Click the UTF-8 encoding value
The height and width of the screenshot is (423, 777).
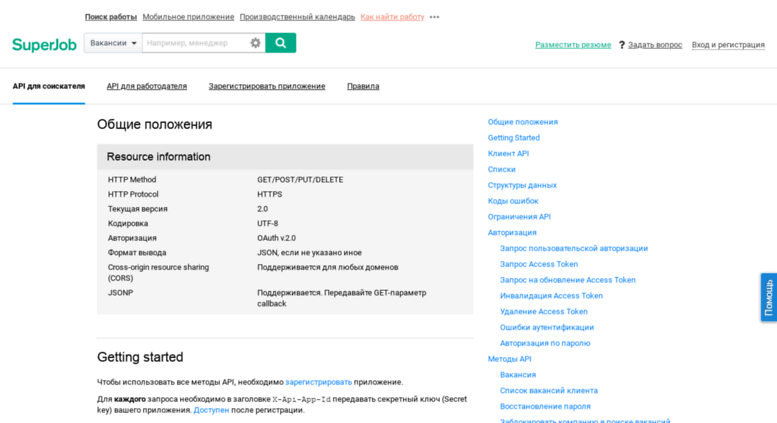(268, 224)
